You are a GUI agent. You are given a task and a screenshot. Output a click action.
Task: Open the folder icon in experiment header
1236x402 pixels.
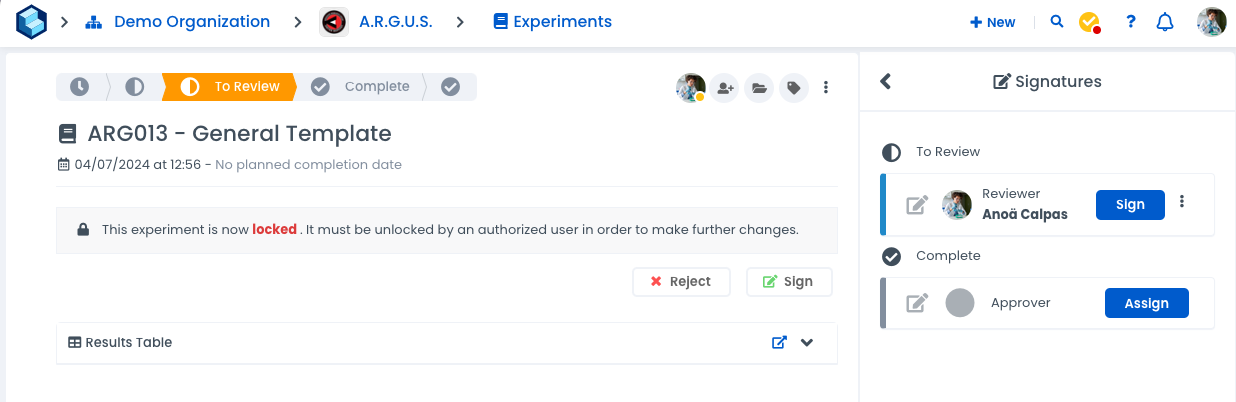pos(760,88)
